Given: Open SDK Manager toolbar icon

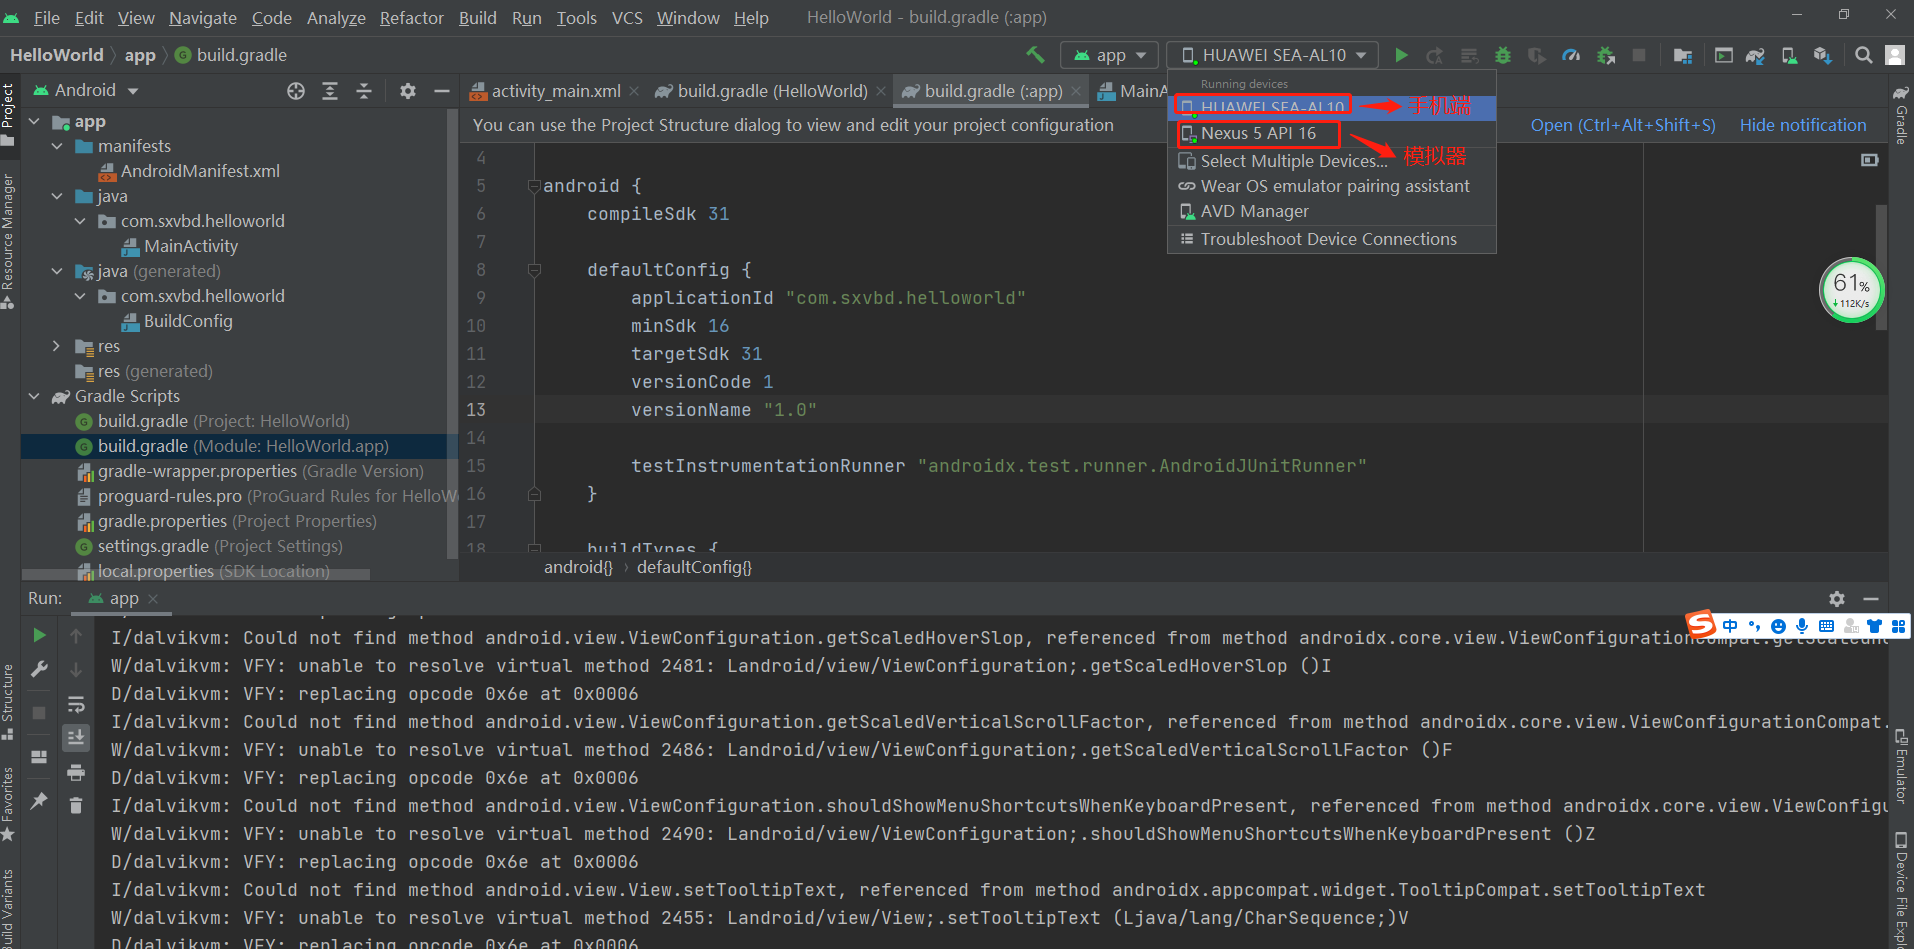Looking at the screenshot, I should (1822, 55).
